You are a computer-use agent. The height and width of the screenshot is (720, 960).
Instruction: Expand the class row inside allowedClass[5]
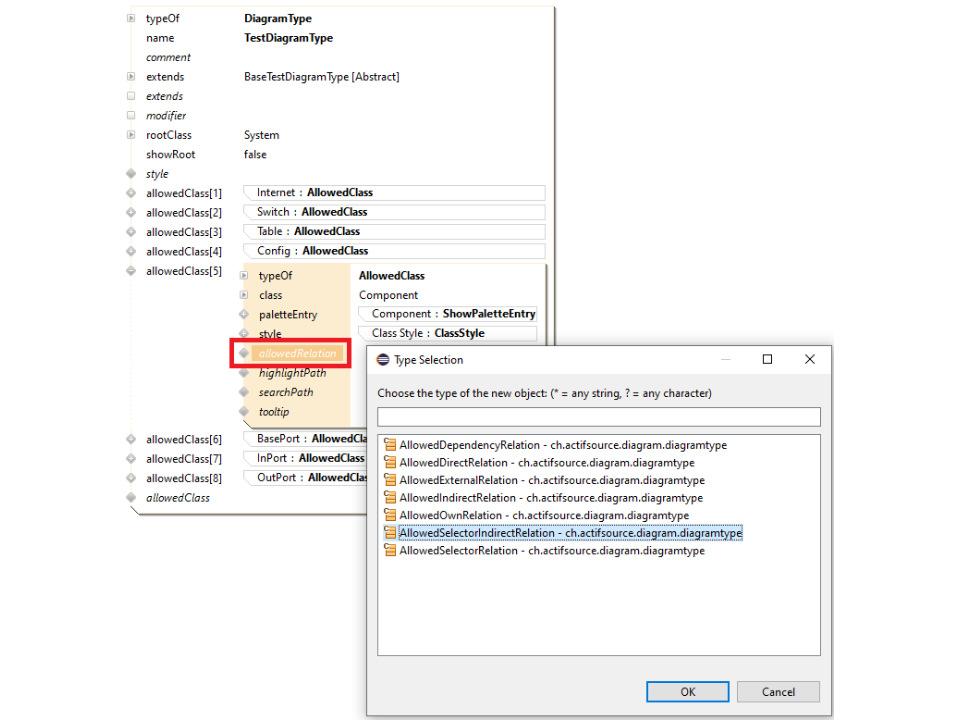[243, 295]
